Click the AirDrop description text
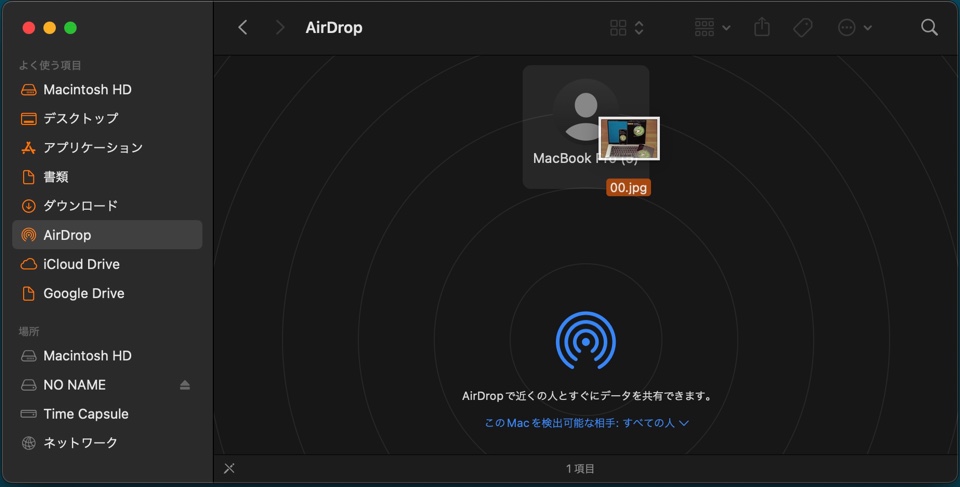The width and height of the screenshot is (960, 487). click(588, 396)
